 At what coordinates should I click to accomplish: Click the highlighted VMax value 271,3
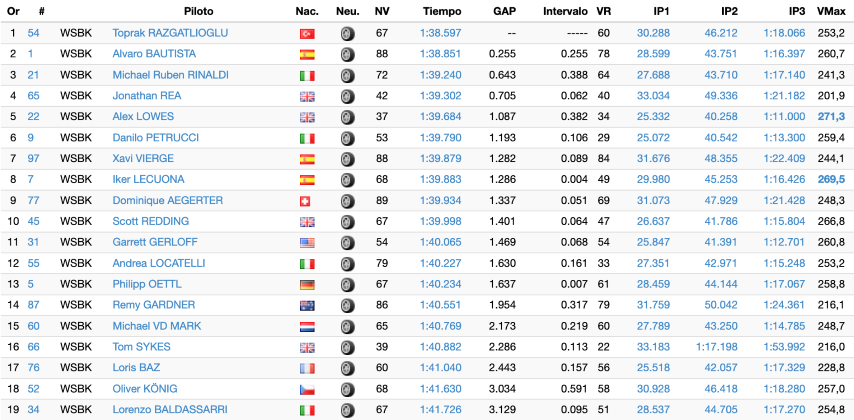click(x=831, y=117)
